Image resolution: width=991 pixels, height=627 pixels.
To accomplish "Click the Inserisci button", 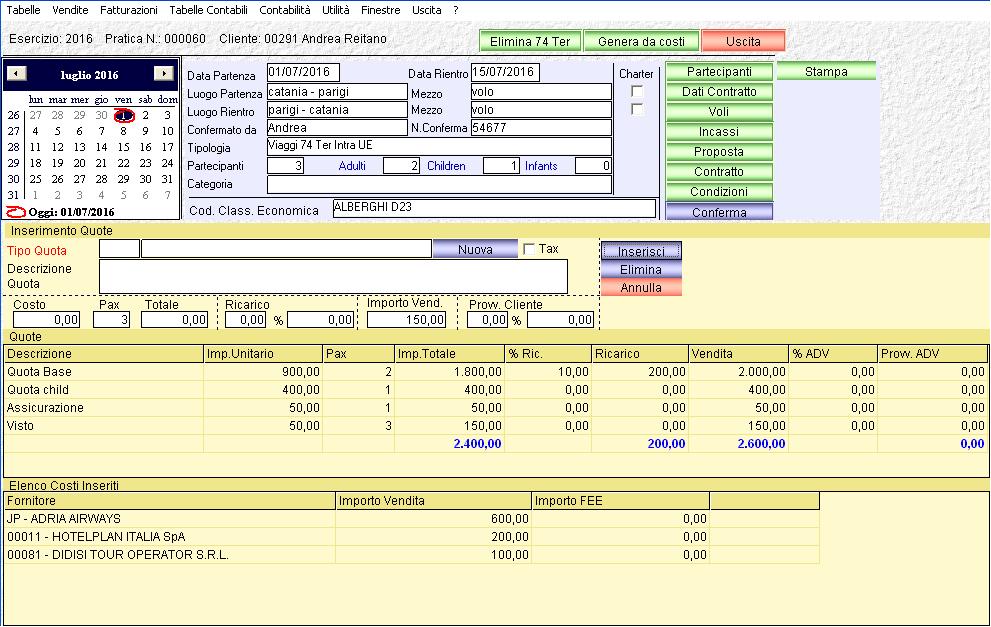I will click(641, 252).
